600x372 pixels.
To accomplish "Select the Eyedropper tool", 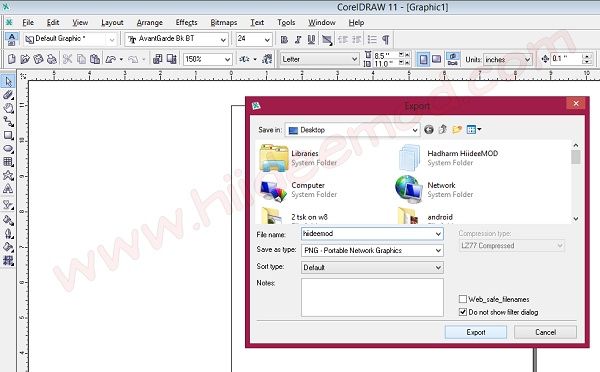I will 8,220.
